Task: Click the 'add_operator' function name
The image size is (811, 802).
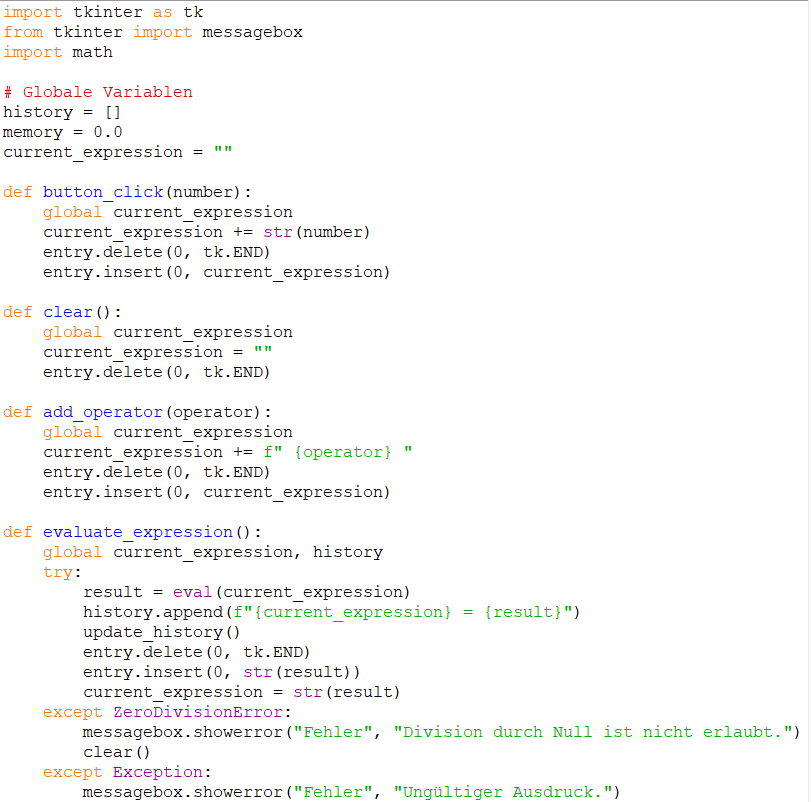Action: (x=103, y=412)
